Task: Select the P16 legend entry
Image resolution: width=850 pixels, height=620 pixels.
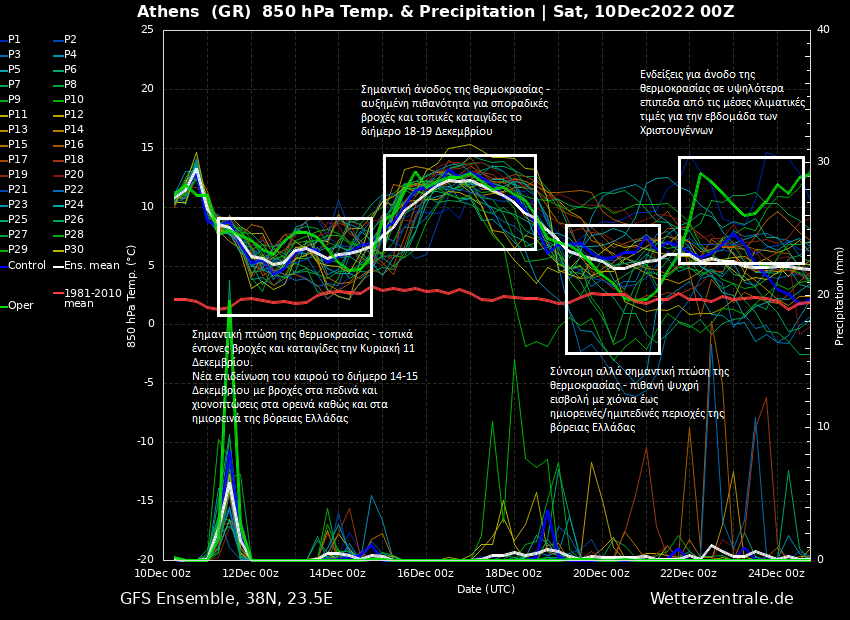Action: (x=74, y=145)
